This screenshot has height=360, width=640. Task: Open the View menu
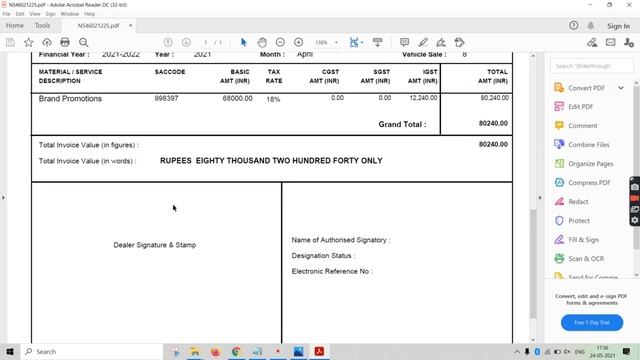click(x=35, y=14)
